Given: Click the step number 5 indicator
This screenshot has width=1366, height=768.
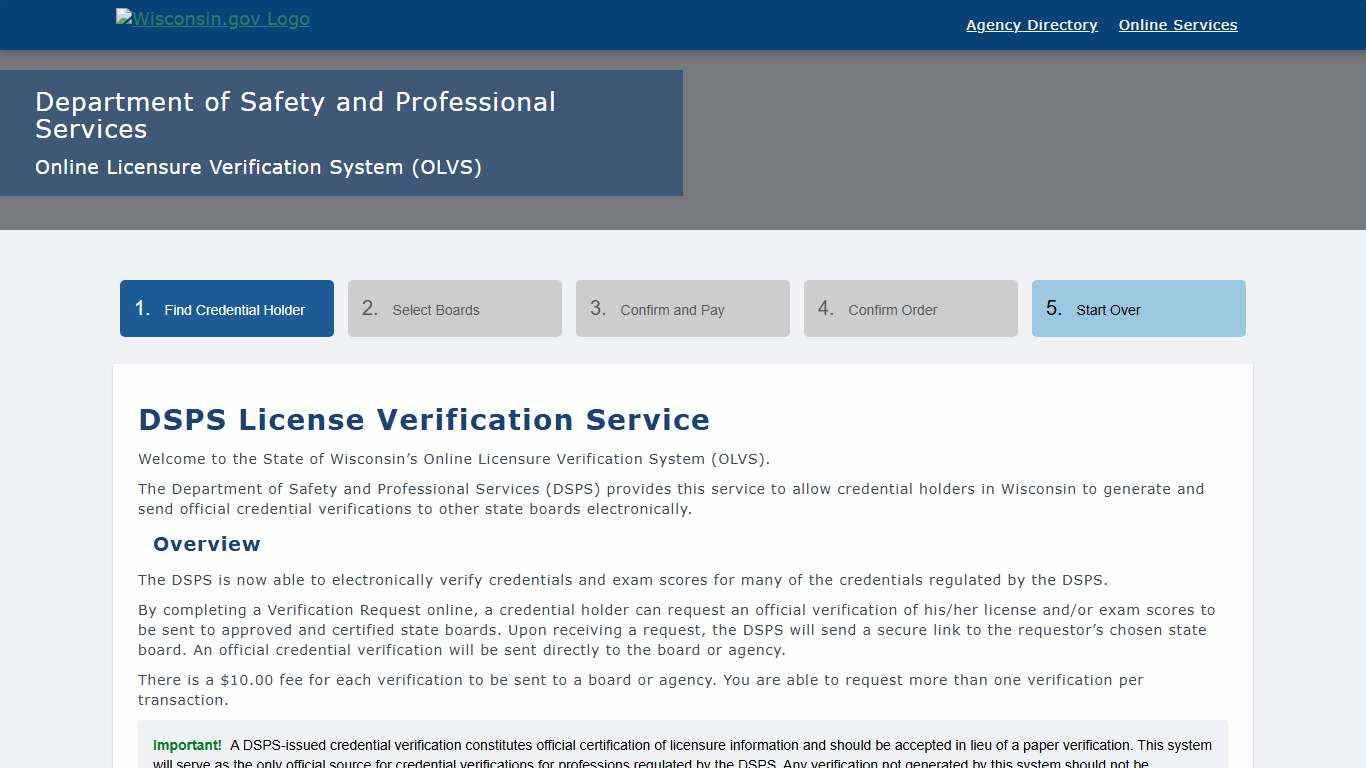Looking at the screenshot, I should tap(1052, 308).
